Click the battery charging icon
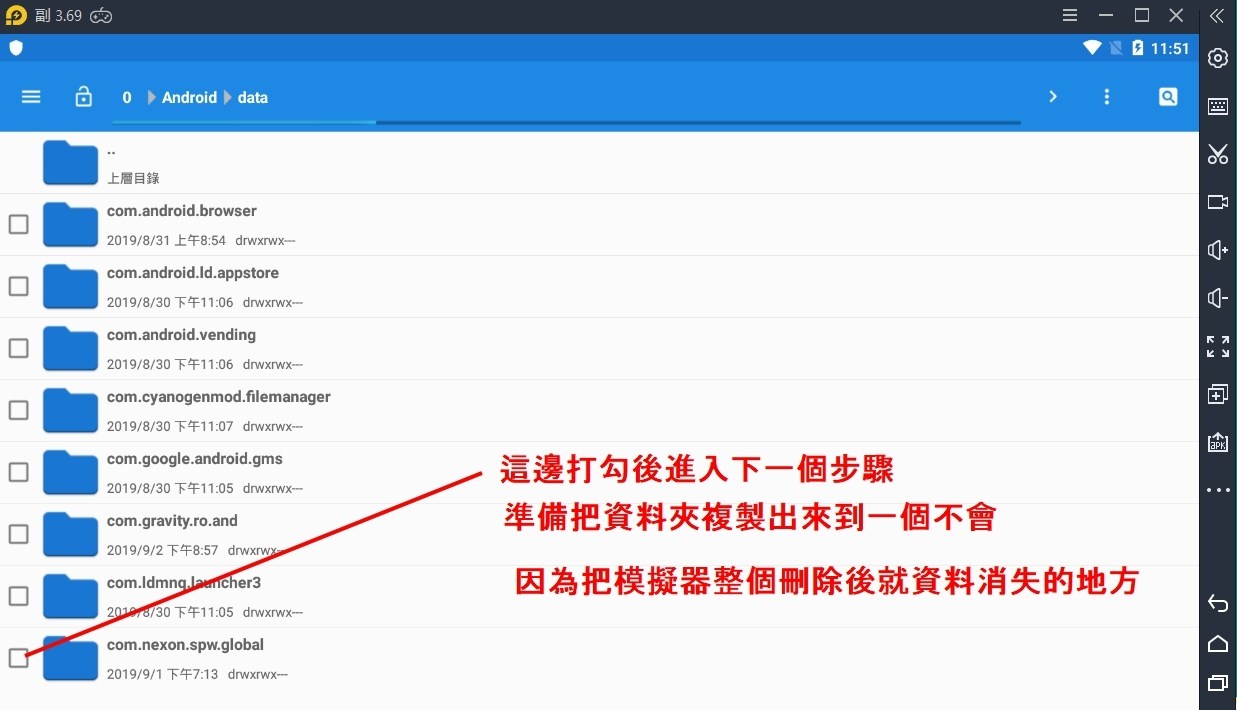 (x=1137, y=48)
